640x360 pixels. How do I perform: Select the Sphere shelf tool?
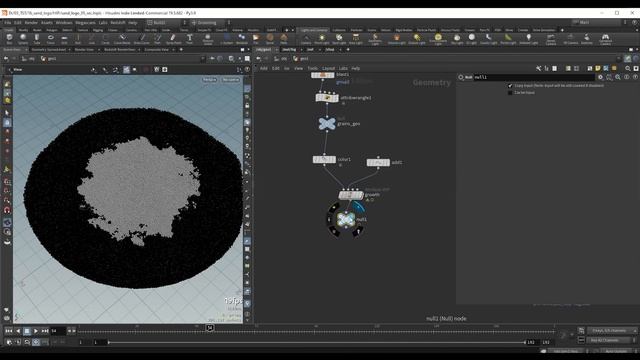(x=23, y=39)
